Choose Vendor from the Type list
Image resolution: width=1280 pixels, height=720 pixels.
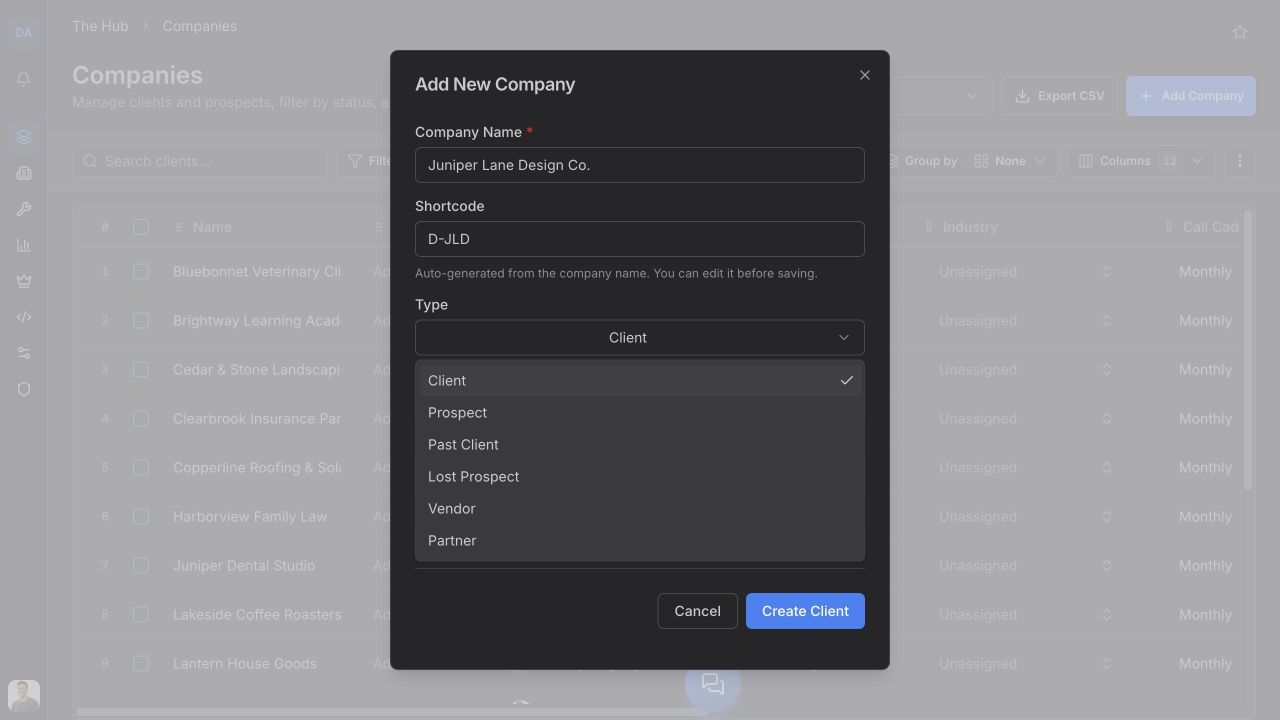tap(640, 509)
